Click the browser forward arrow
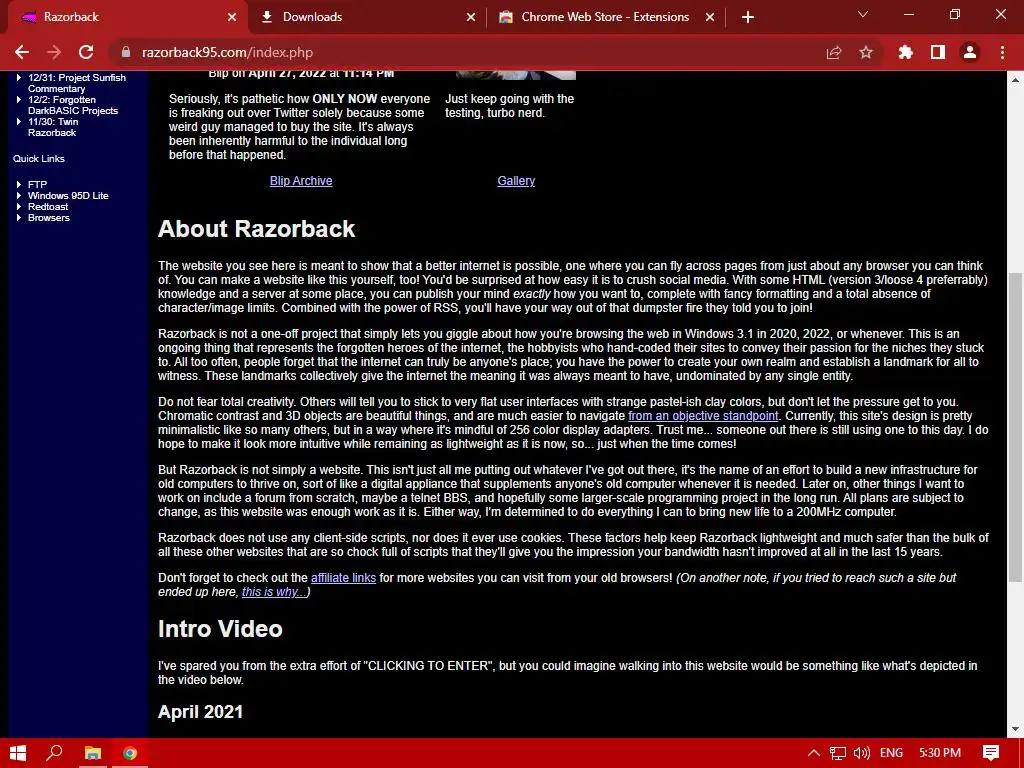This screenshot has height=768, width=1024. (54, 52)
